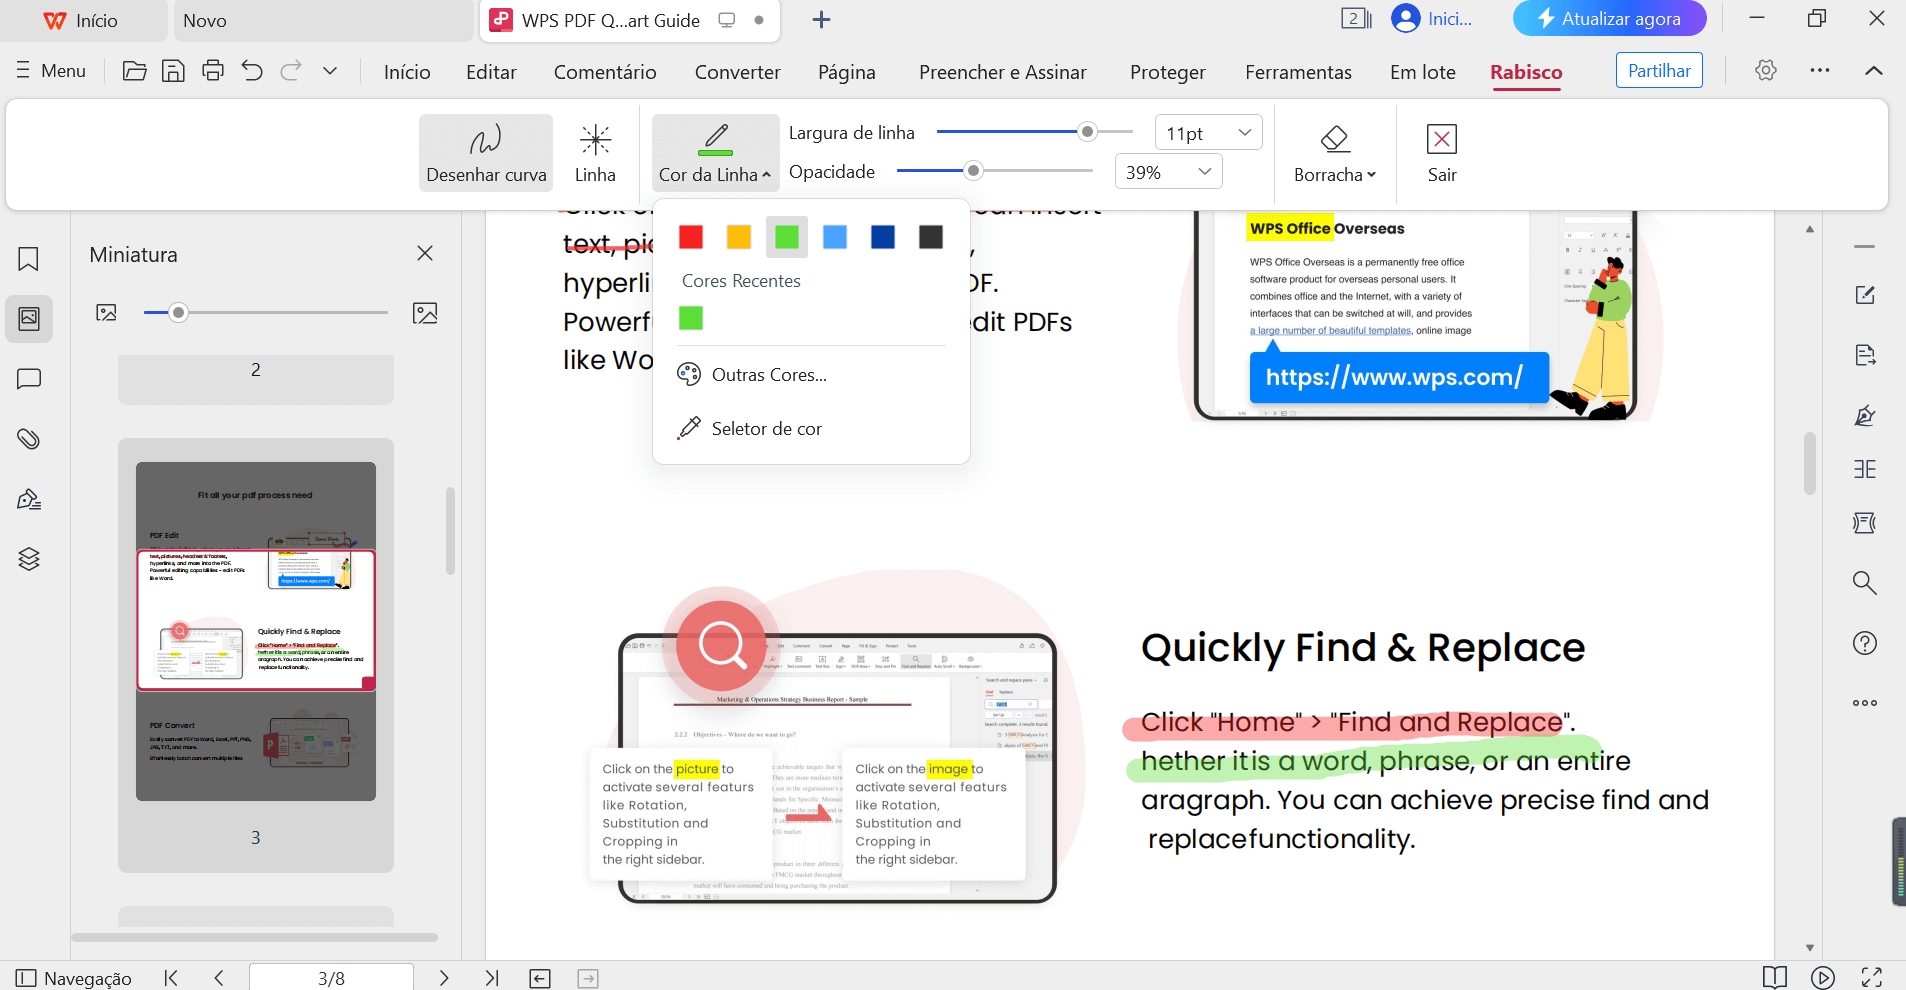
Task: Click the Partilhar button
Action: pos(1658,70)
